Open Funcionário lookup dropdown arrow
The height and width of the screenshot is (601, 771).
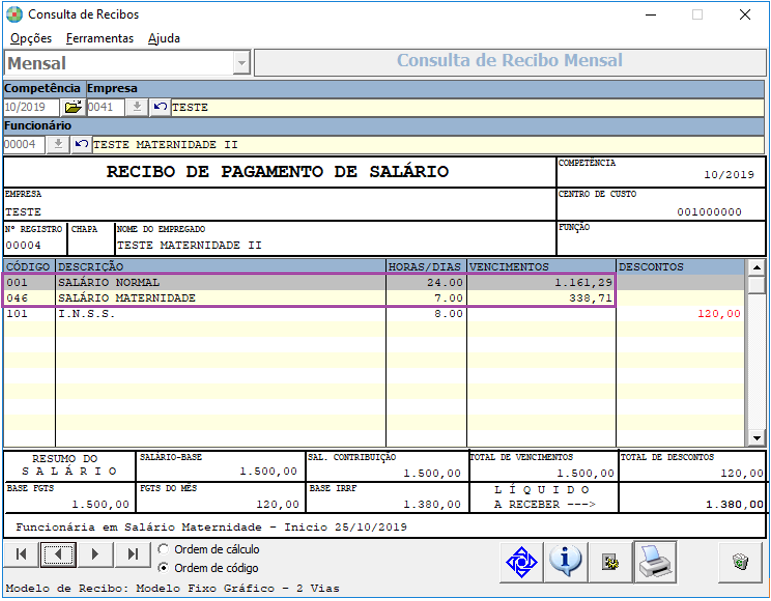tap(58, 144)
